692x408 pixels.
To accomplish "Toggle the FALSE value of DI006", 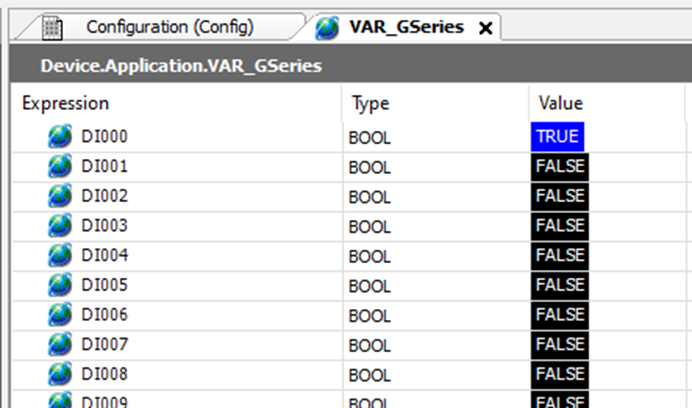I will coord(559,316).
